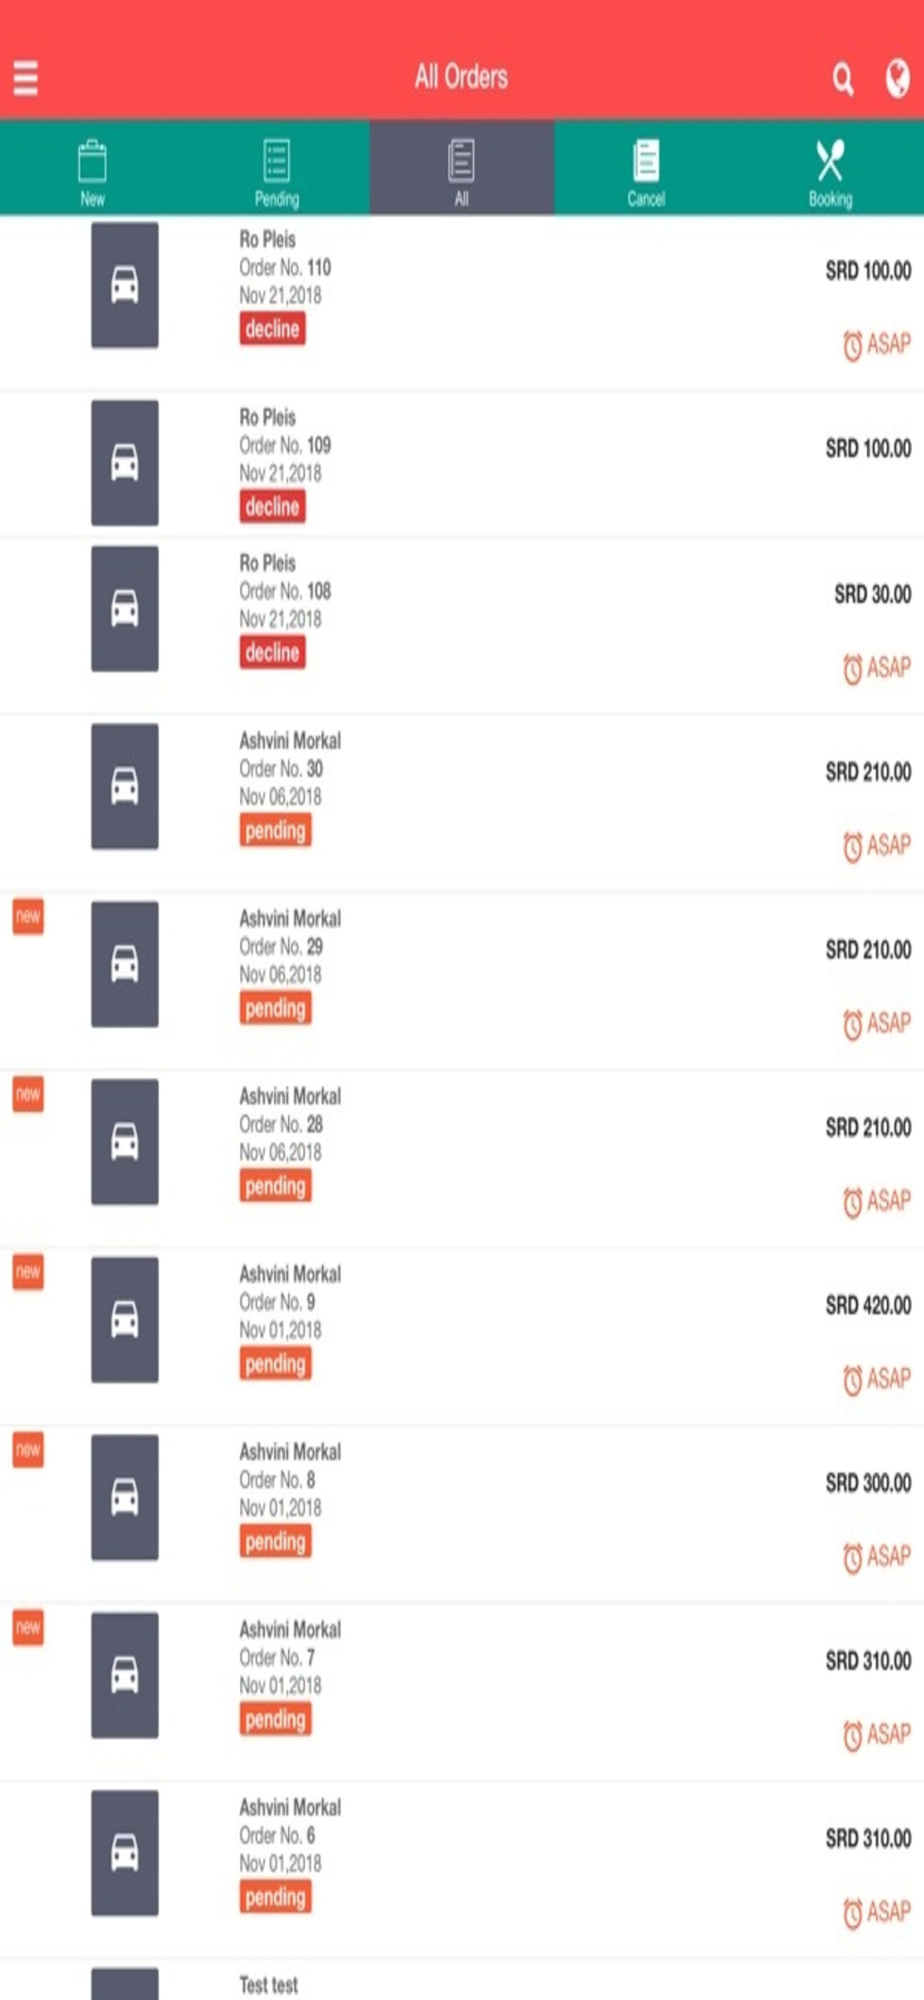Switch to the New orders tab
This screenshot has width=924, height=2000.
(92, 168)
